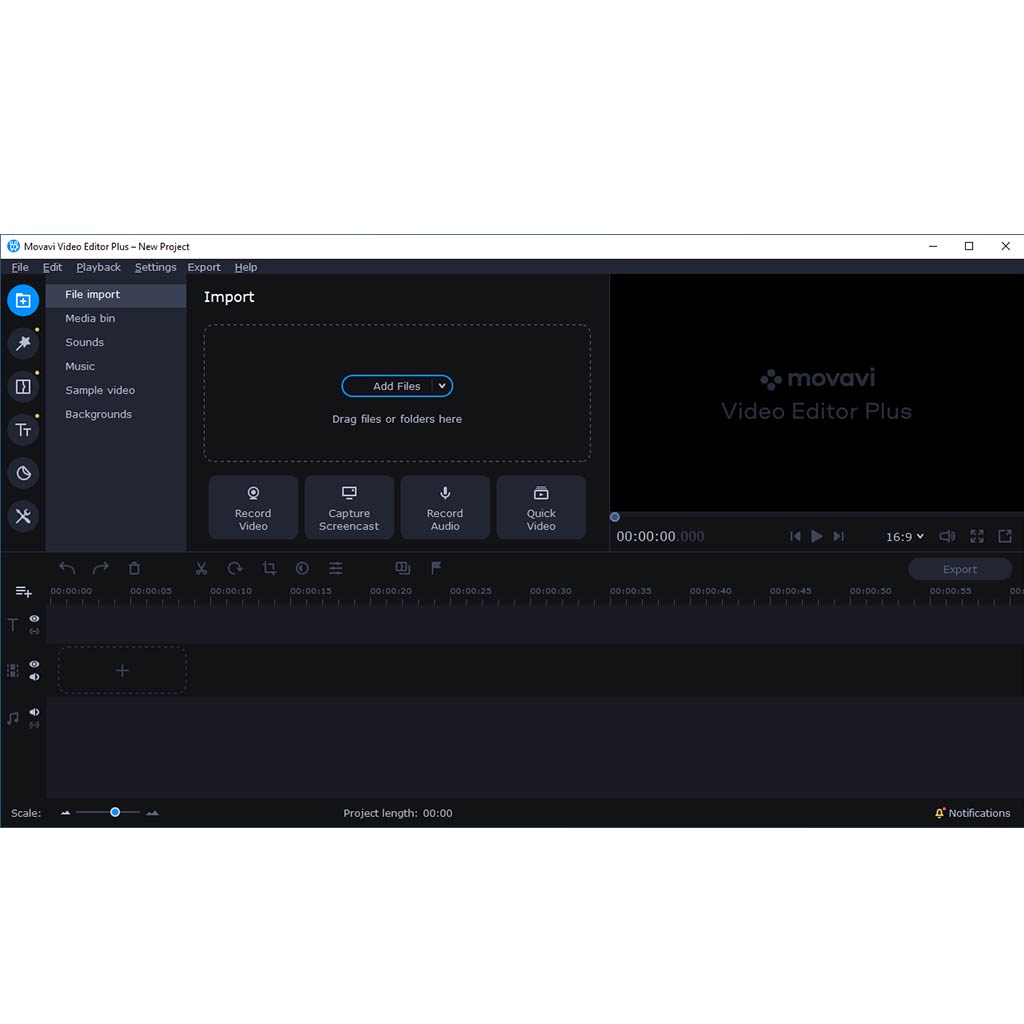
Task: Open the Transitions panel in sidebar
Action: tap(23, 386)
